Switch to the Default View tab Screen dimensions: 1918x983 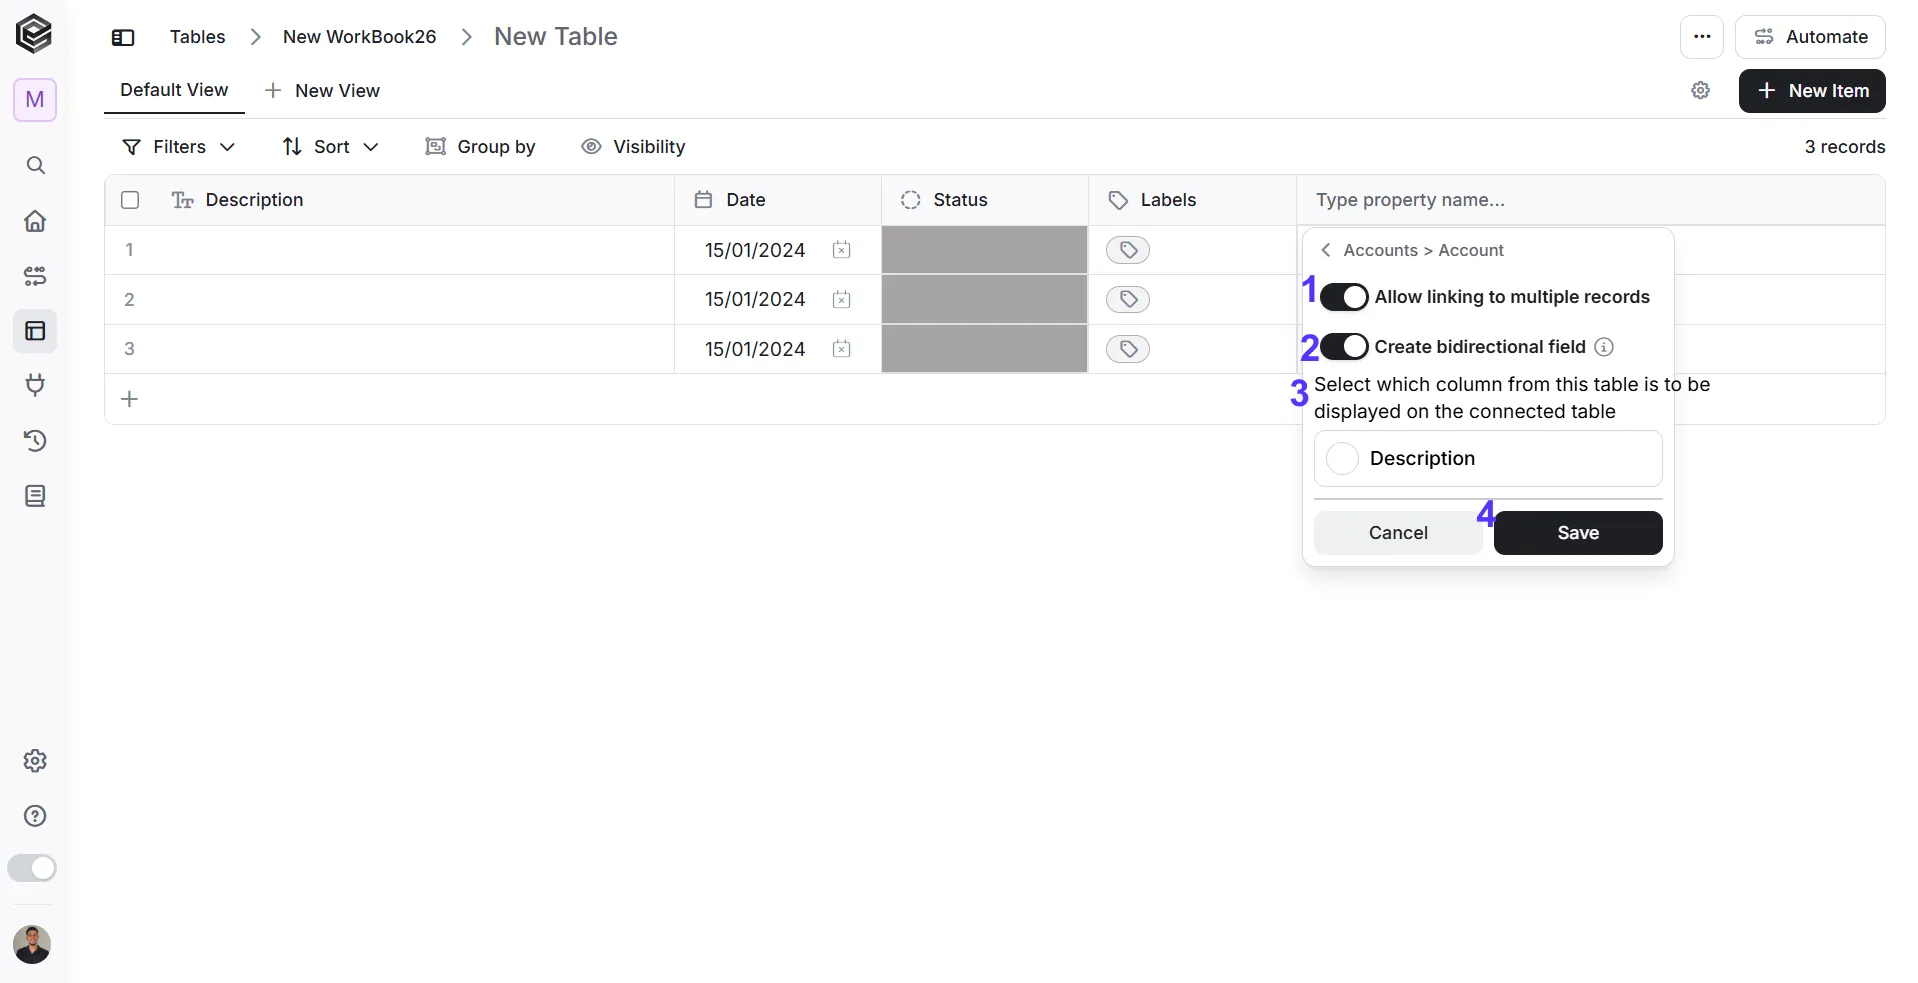coord(174,90)
